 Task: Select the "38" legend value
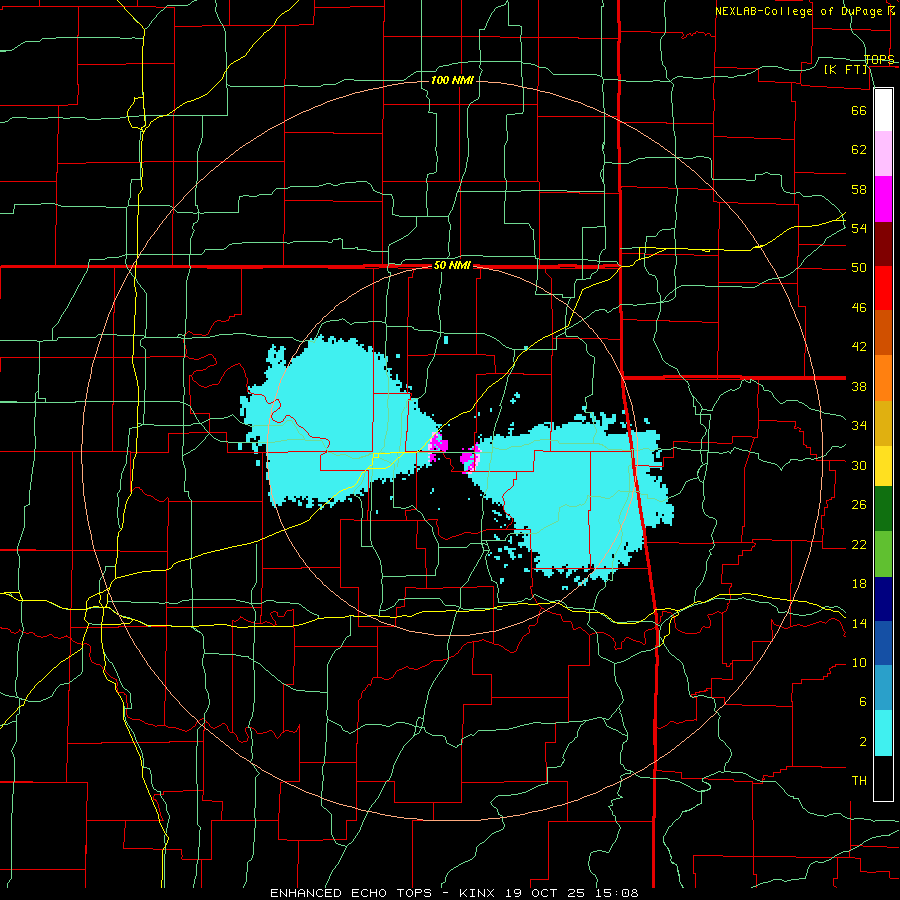click(x=859, y=386)
